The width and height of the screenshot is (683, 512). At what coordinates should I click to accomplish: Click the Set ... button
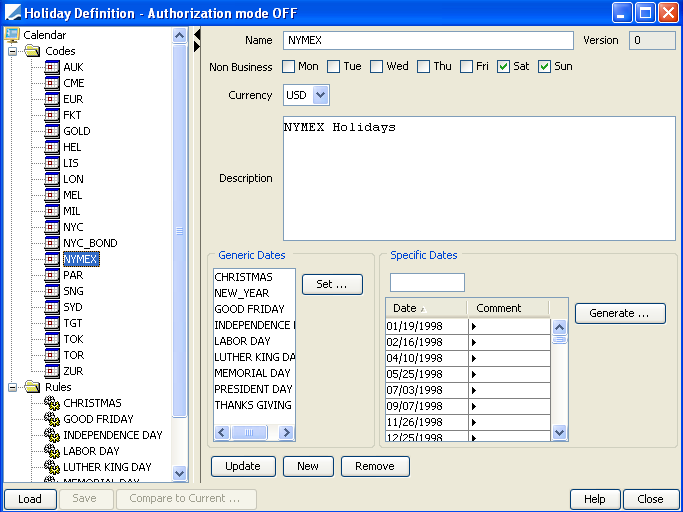[332, 285]
